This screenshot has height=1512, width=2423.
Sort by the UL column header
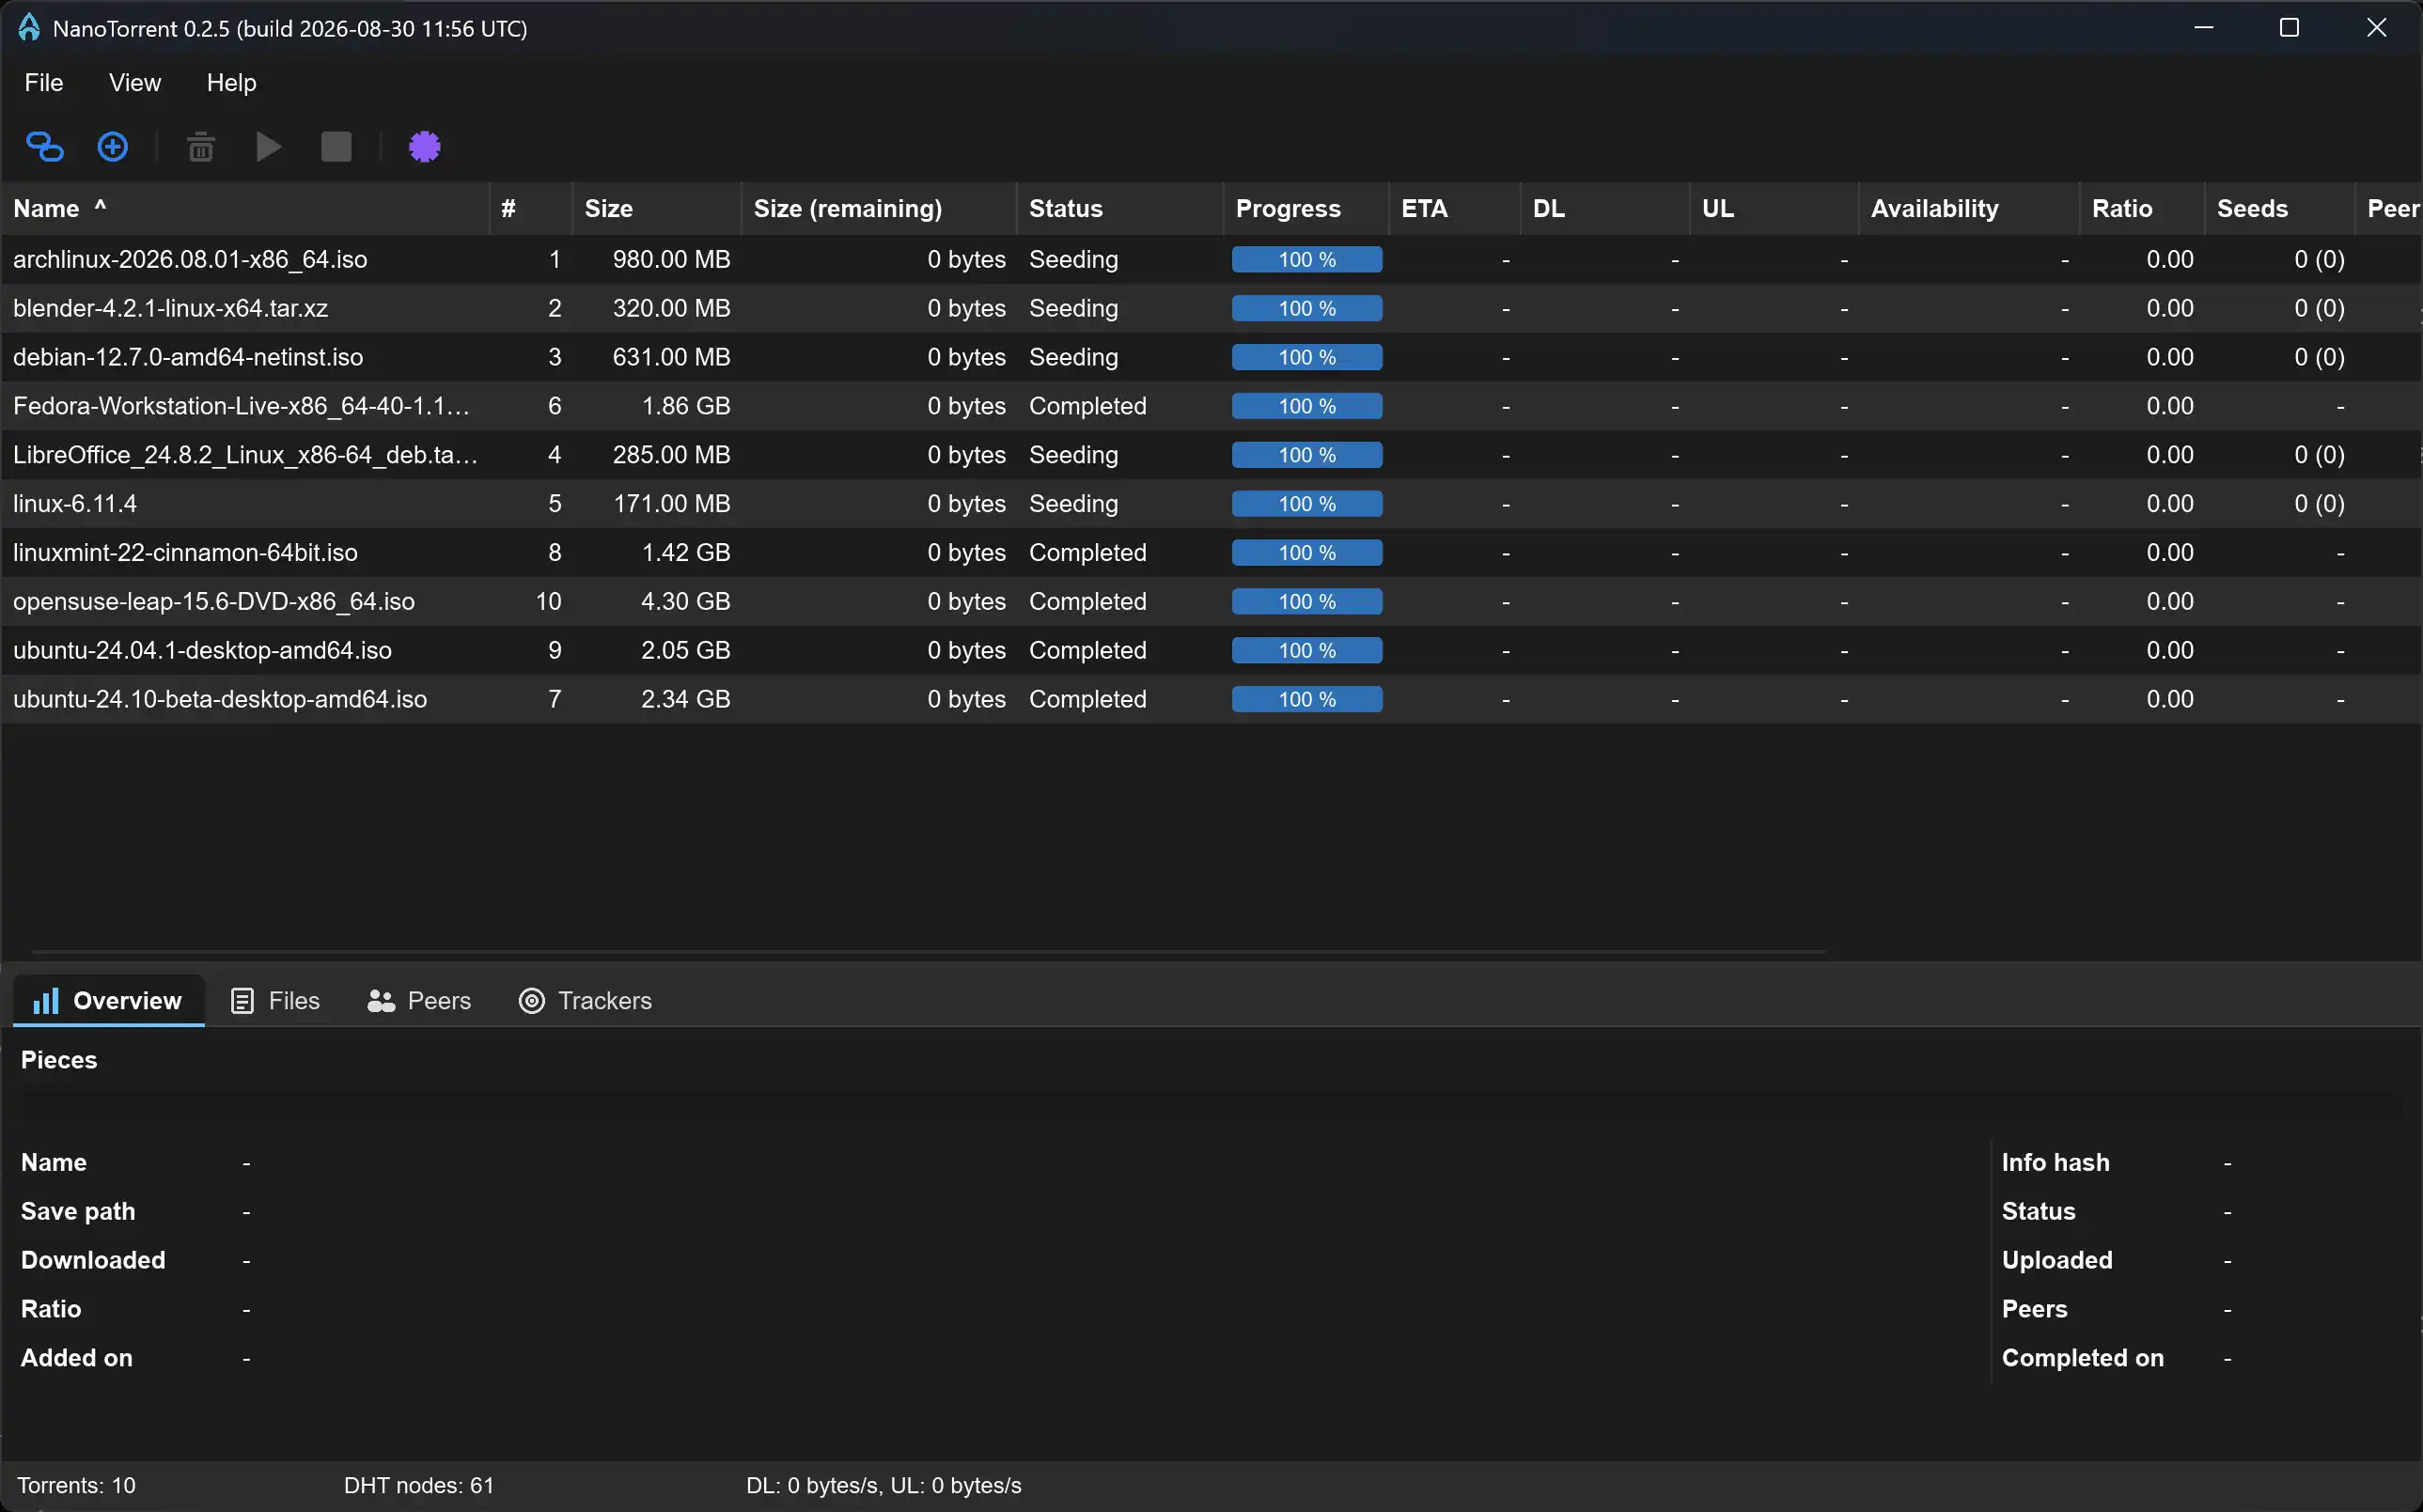pyautogui.click(x=1774, y=209)
